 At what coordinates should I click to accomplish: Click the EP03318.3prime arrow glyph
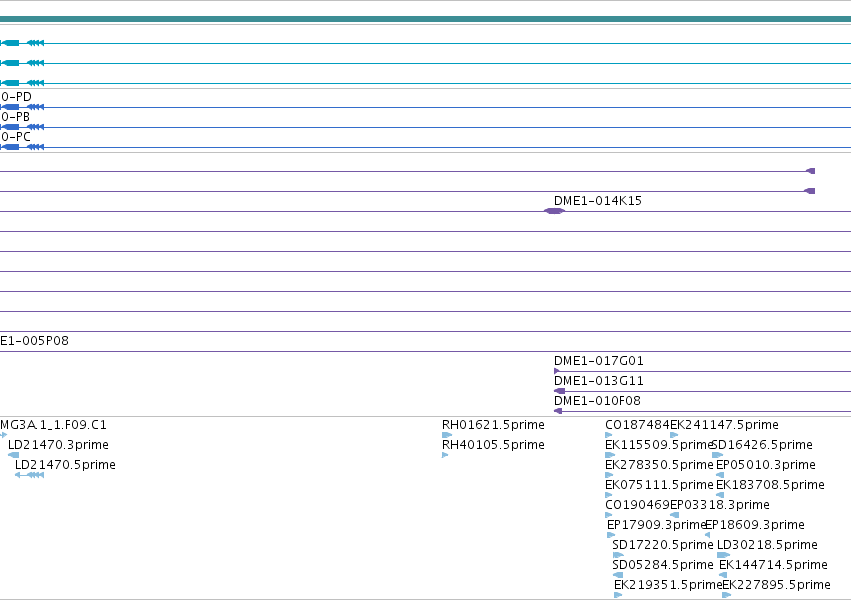point(675,515)
